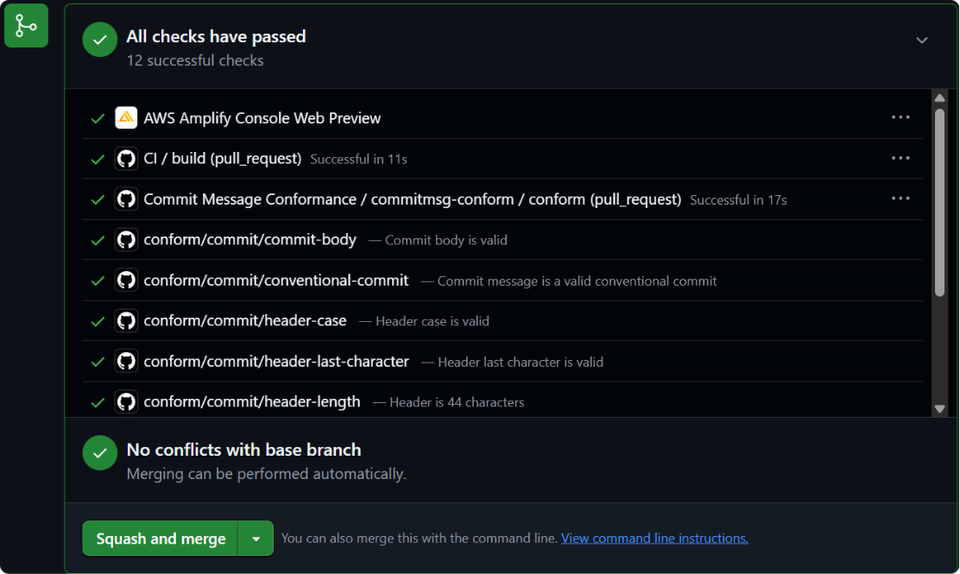Click the green checkmark beside All checks have passed

100,40
